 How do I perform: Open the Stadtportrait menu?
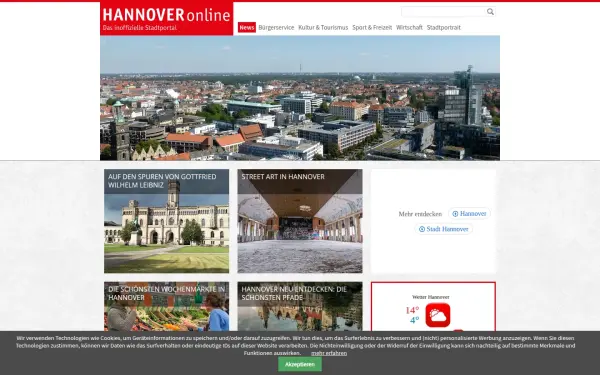443,28
